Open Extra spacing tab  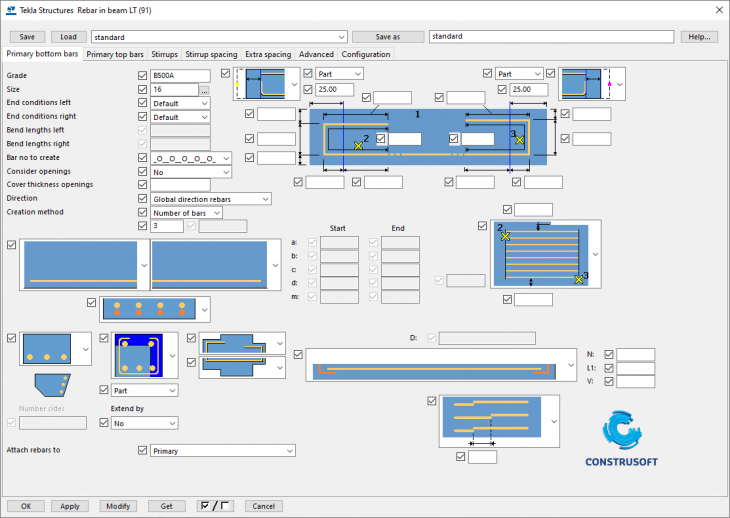coord(268,54)
